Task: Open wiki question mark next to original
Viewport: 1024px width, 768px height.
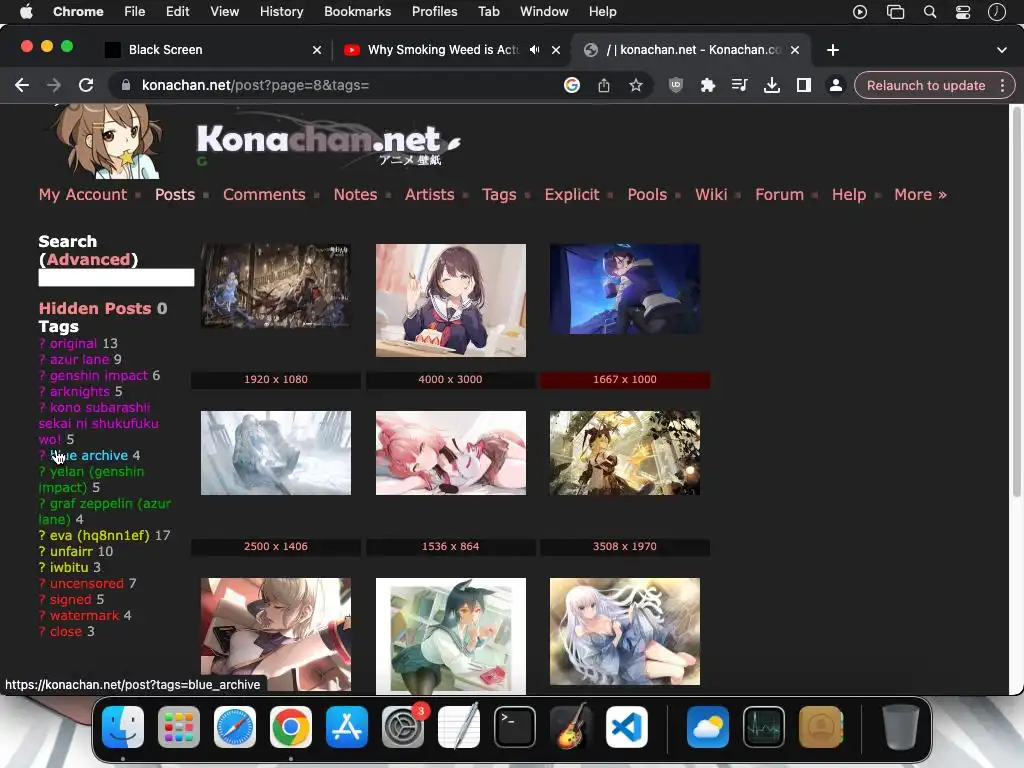Action: (x=42, y=344)
